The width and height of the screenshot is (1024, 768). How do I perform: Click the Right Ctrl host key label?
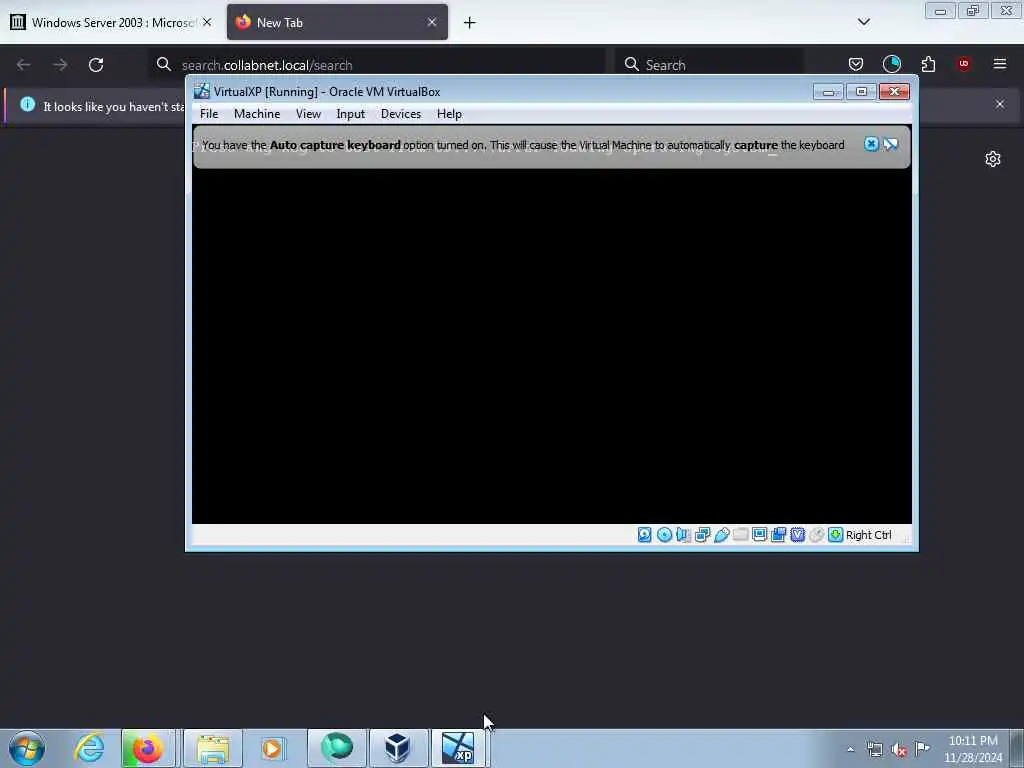[869, 535]
